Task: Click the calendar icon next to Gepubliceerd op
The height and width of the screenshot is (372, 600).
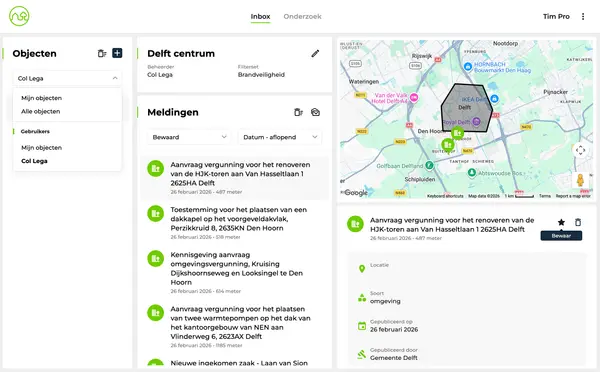Action: (x=362, y=326)
